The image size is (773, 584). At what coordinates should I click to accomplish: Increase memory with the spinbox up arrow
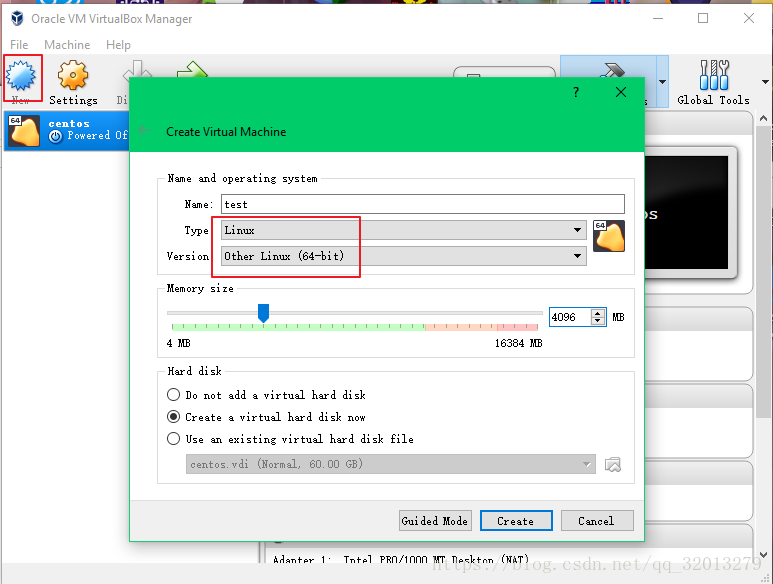(597, 313)
